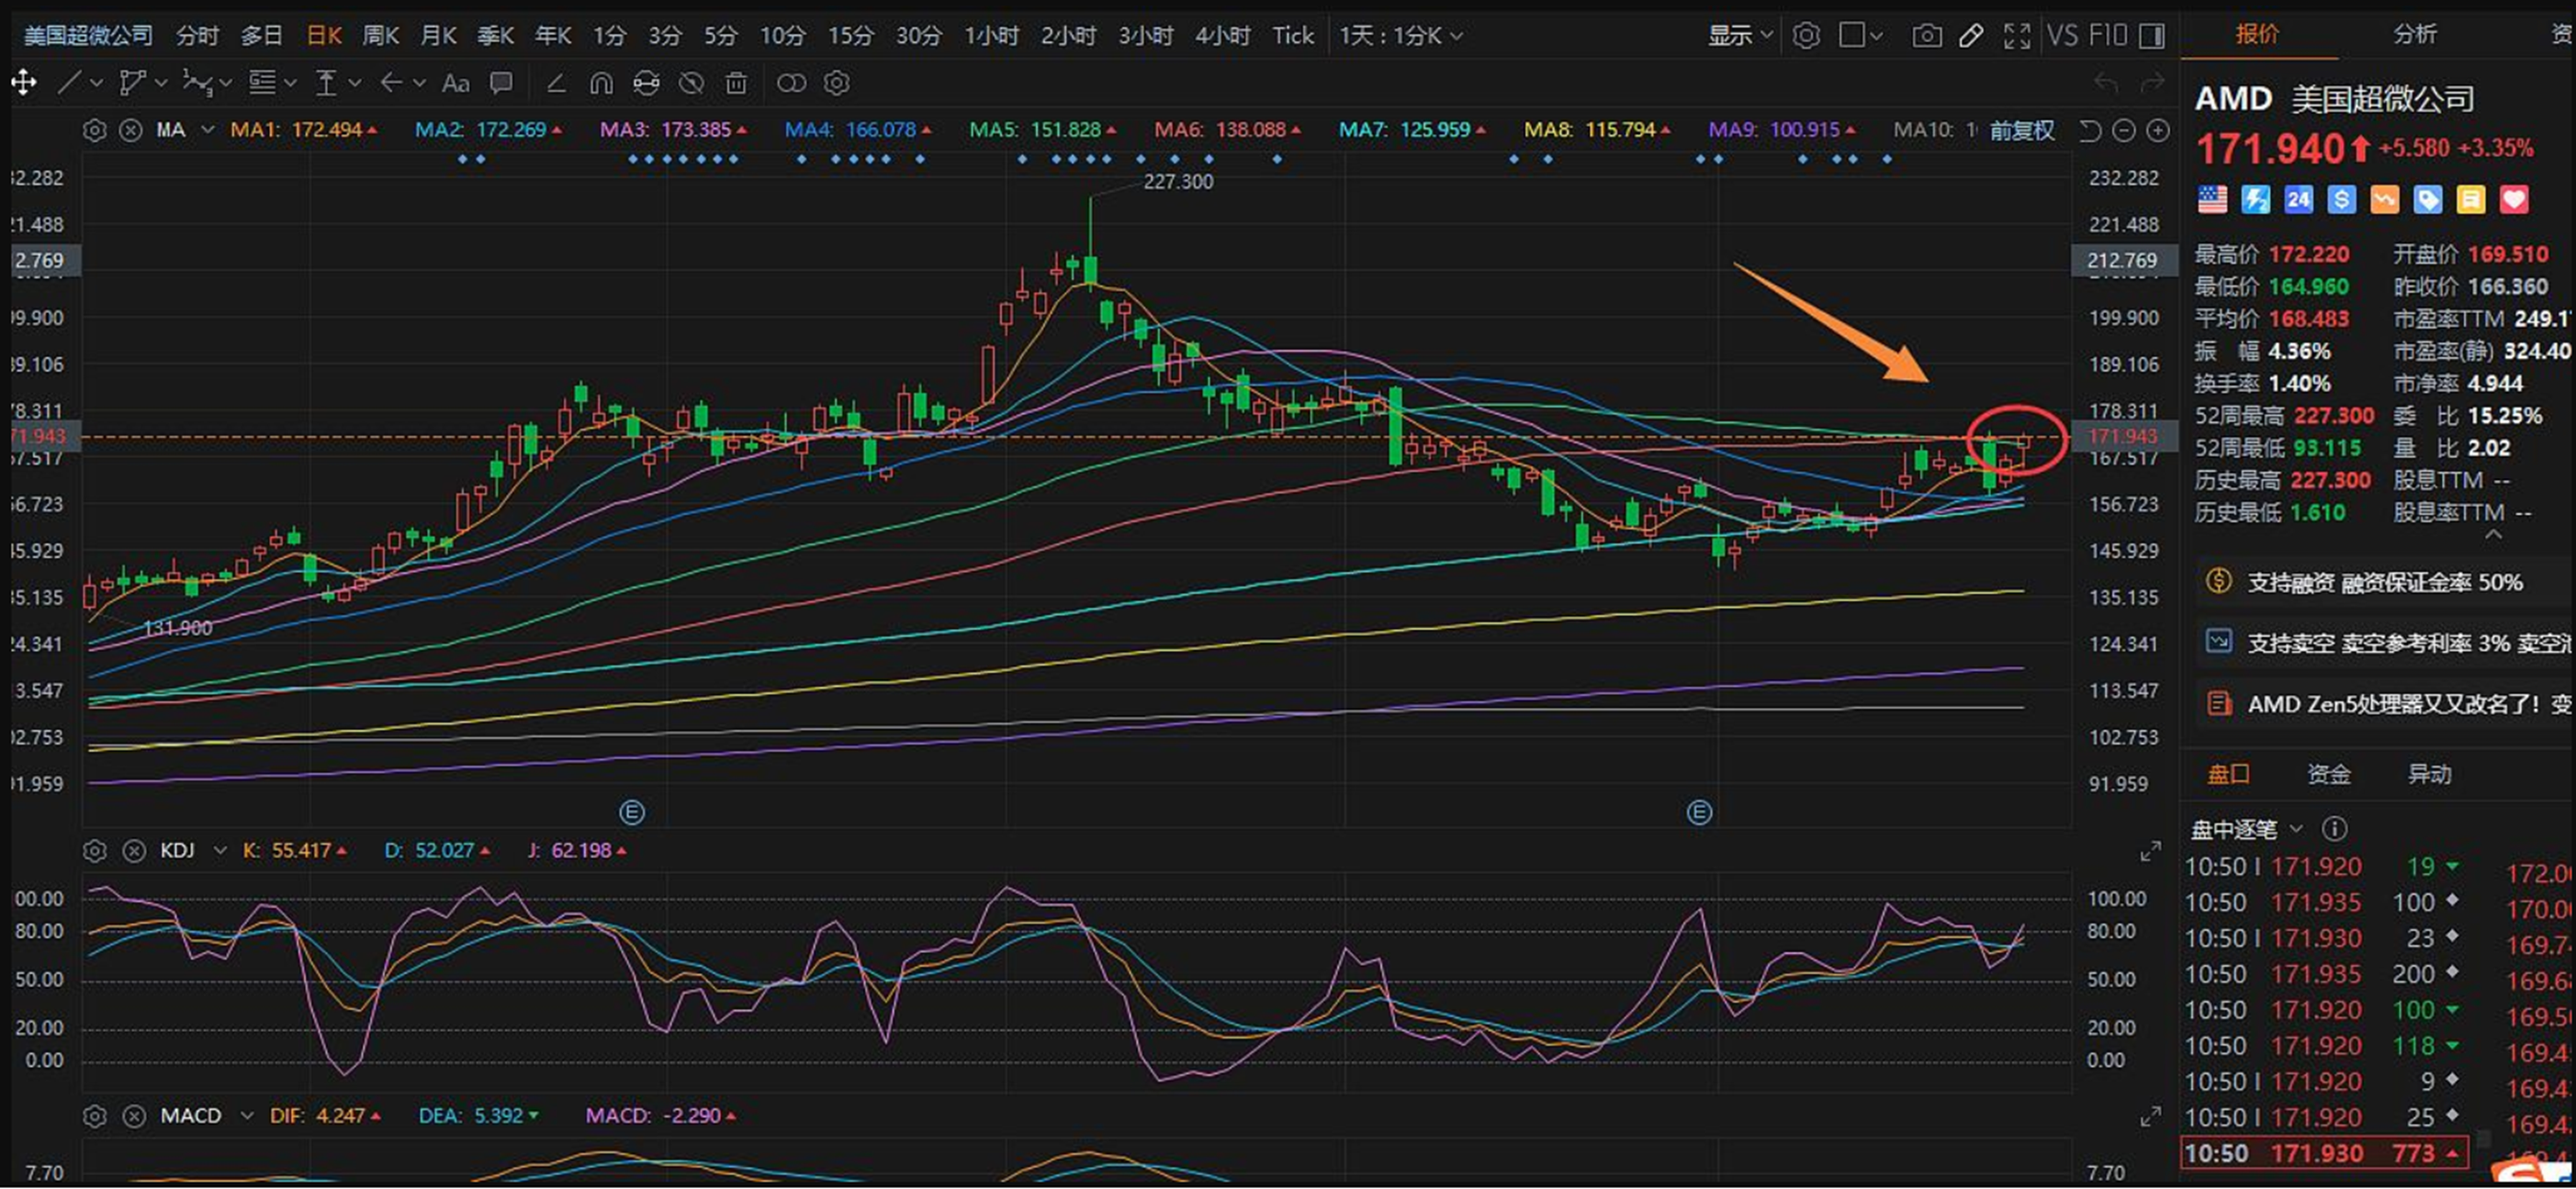Select the trend line drawing tool

click(69, 83)
